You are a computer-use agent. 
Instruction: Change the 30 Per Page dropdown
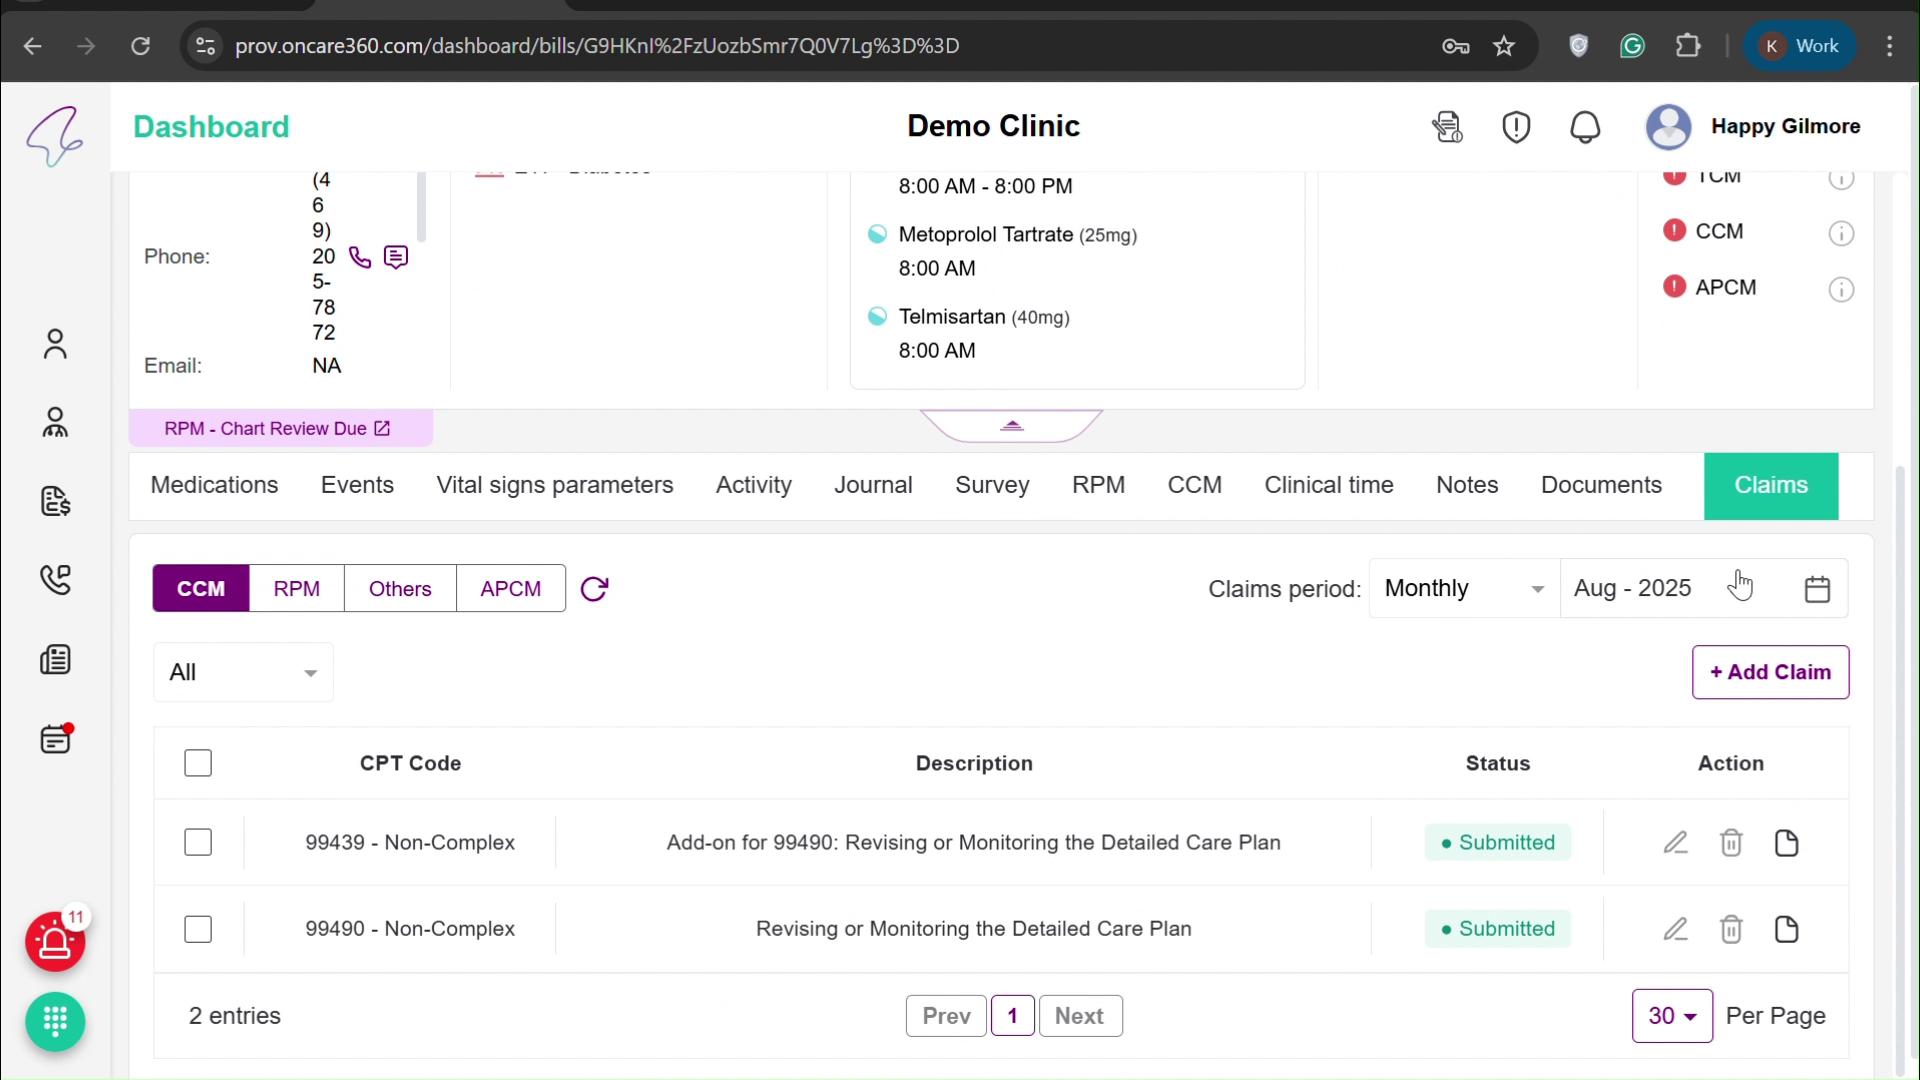tap(1671, 1015)
